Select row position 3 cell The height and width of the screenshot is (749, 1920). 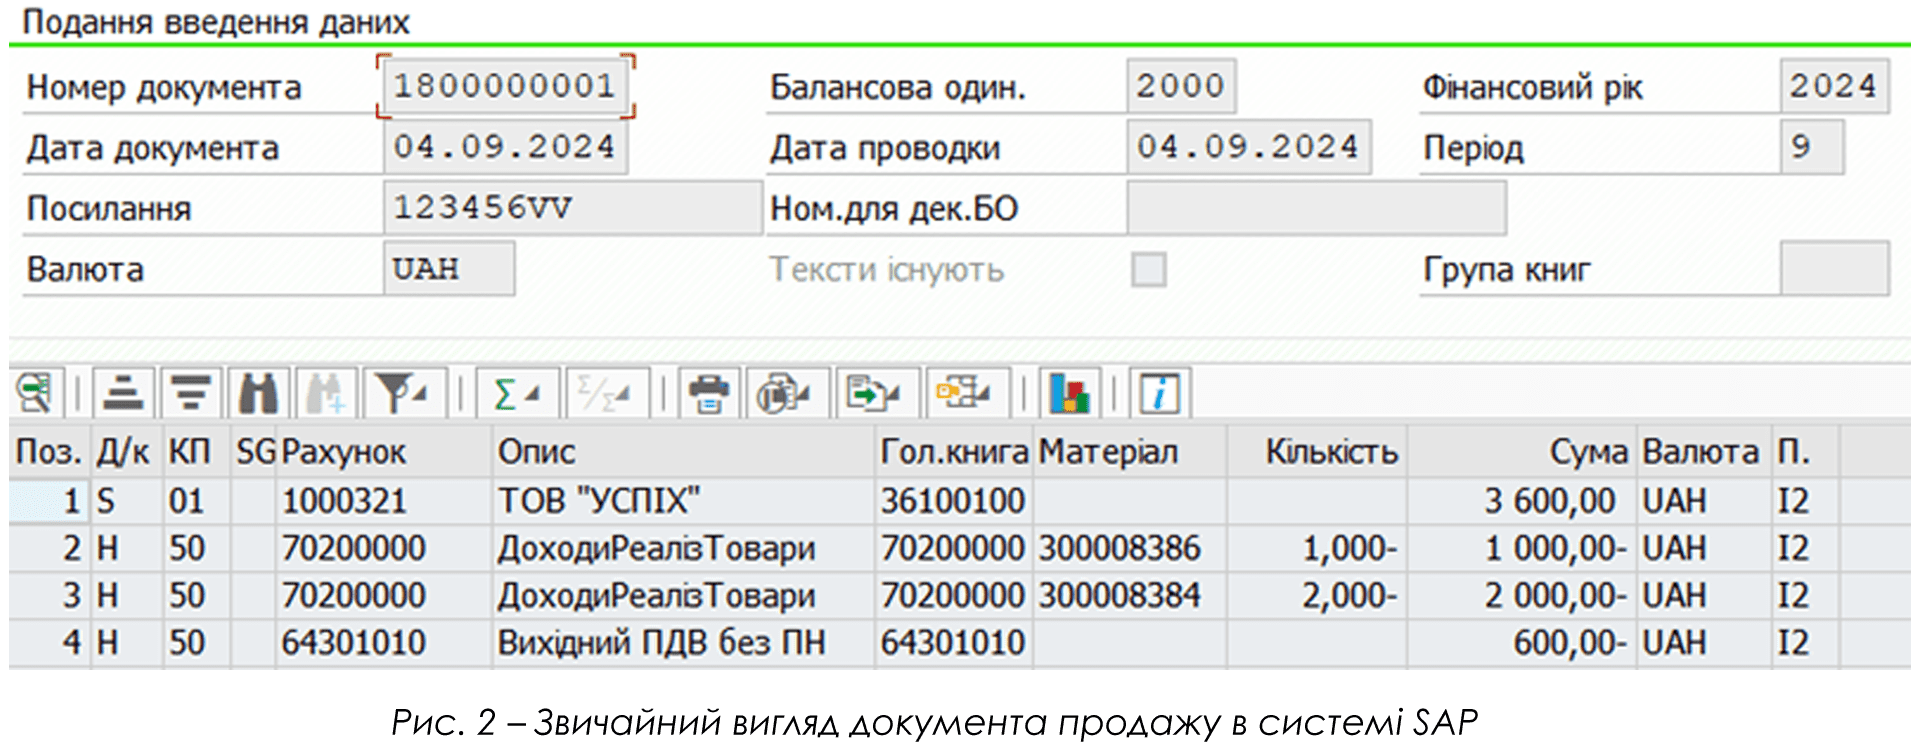[49, 595]
